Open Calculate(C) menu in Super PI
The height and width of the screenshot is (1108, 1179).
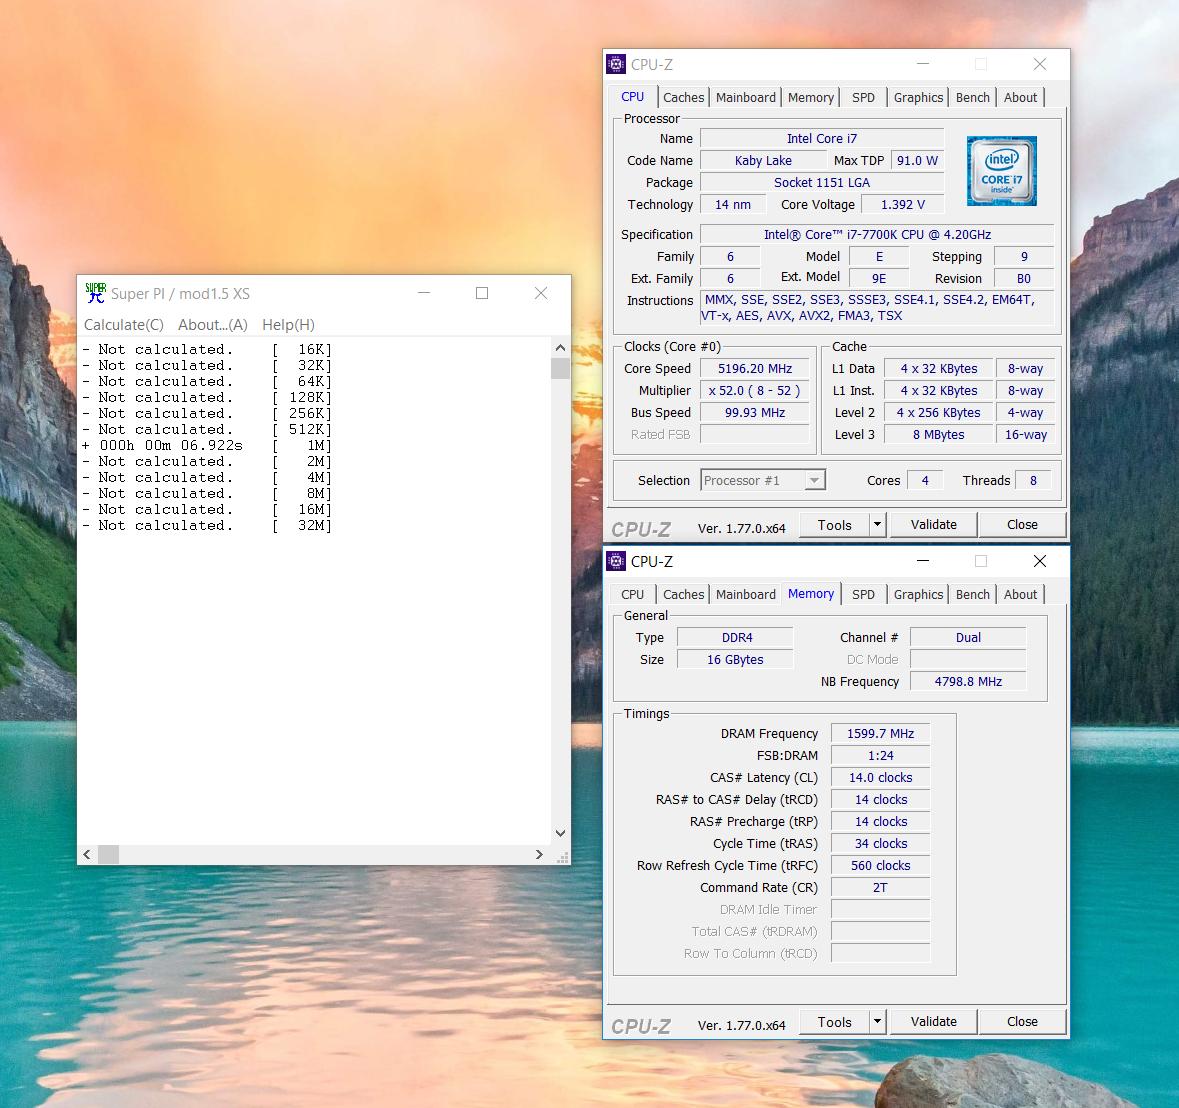point(123,325)
